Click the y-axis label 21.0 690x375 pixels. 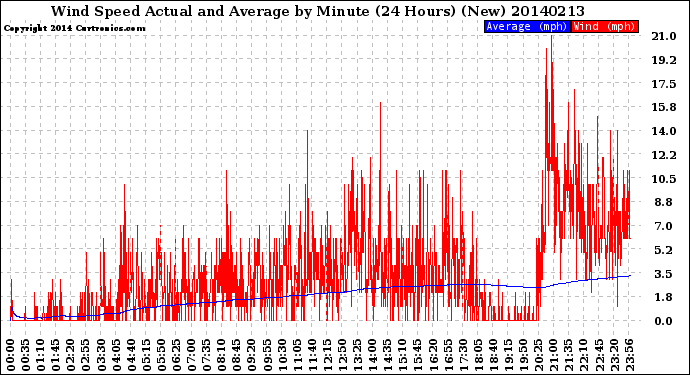click(664, 36)
